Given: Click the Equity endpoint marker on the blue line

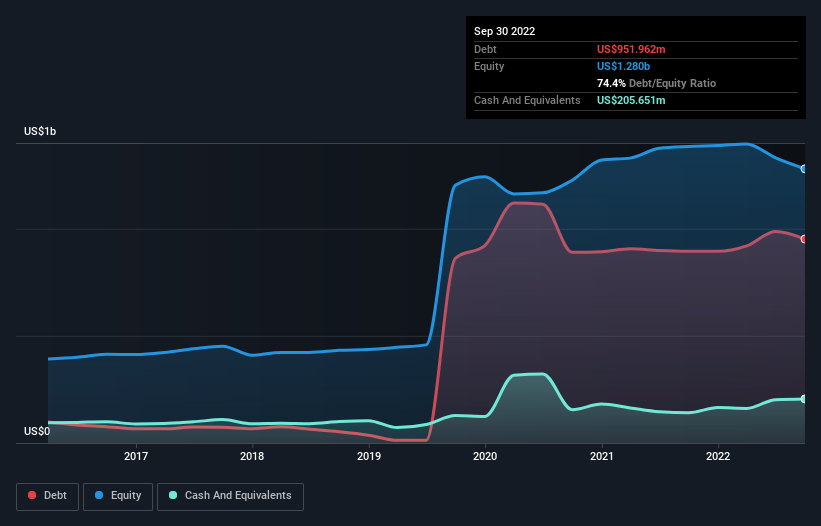Looking at the screenshot, I should click(804, 169).
